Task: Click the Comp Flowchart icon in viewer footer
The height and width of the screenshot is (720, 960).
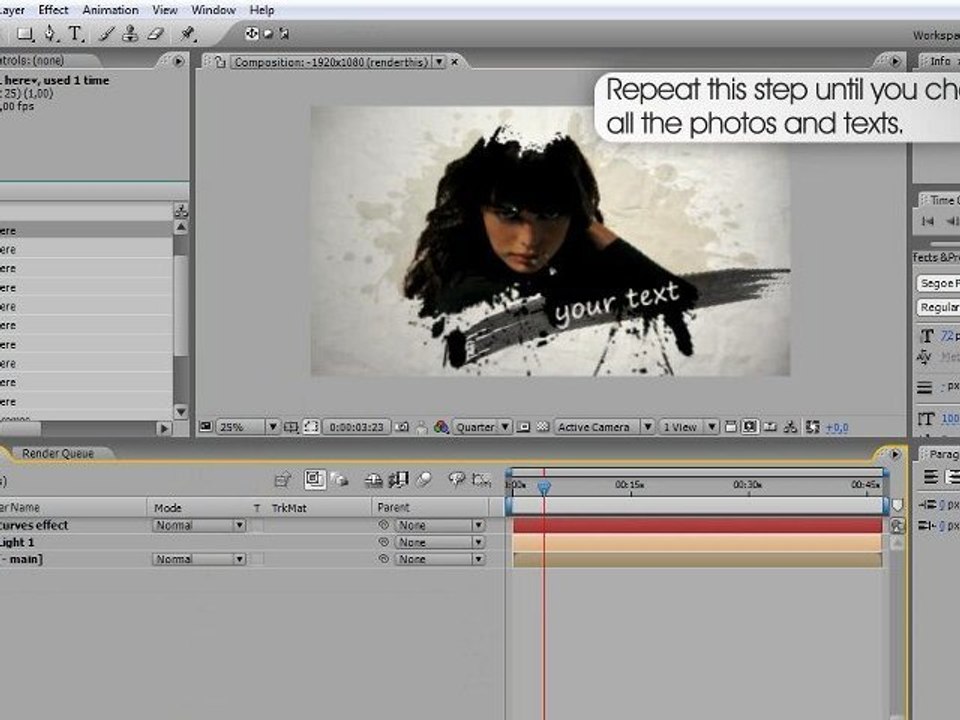Action: (790, 427)
